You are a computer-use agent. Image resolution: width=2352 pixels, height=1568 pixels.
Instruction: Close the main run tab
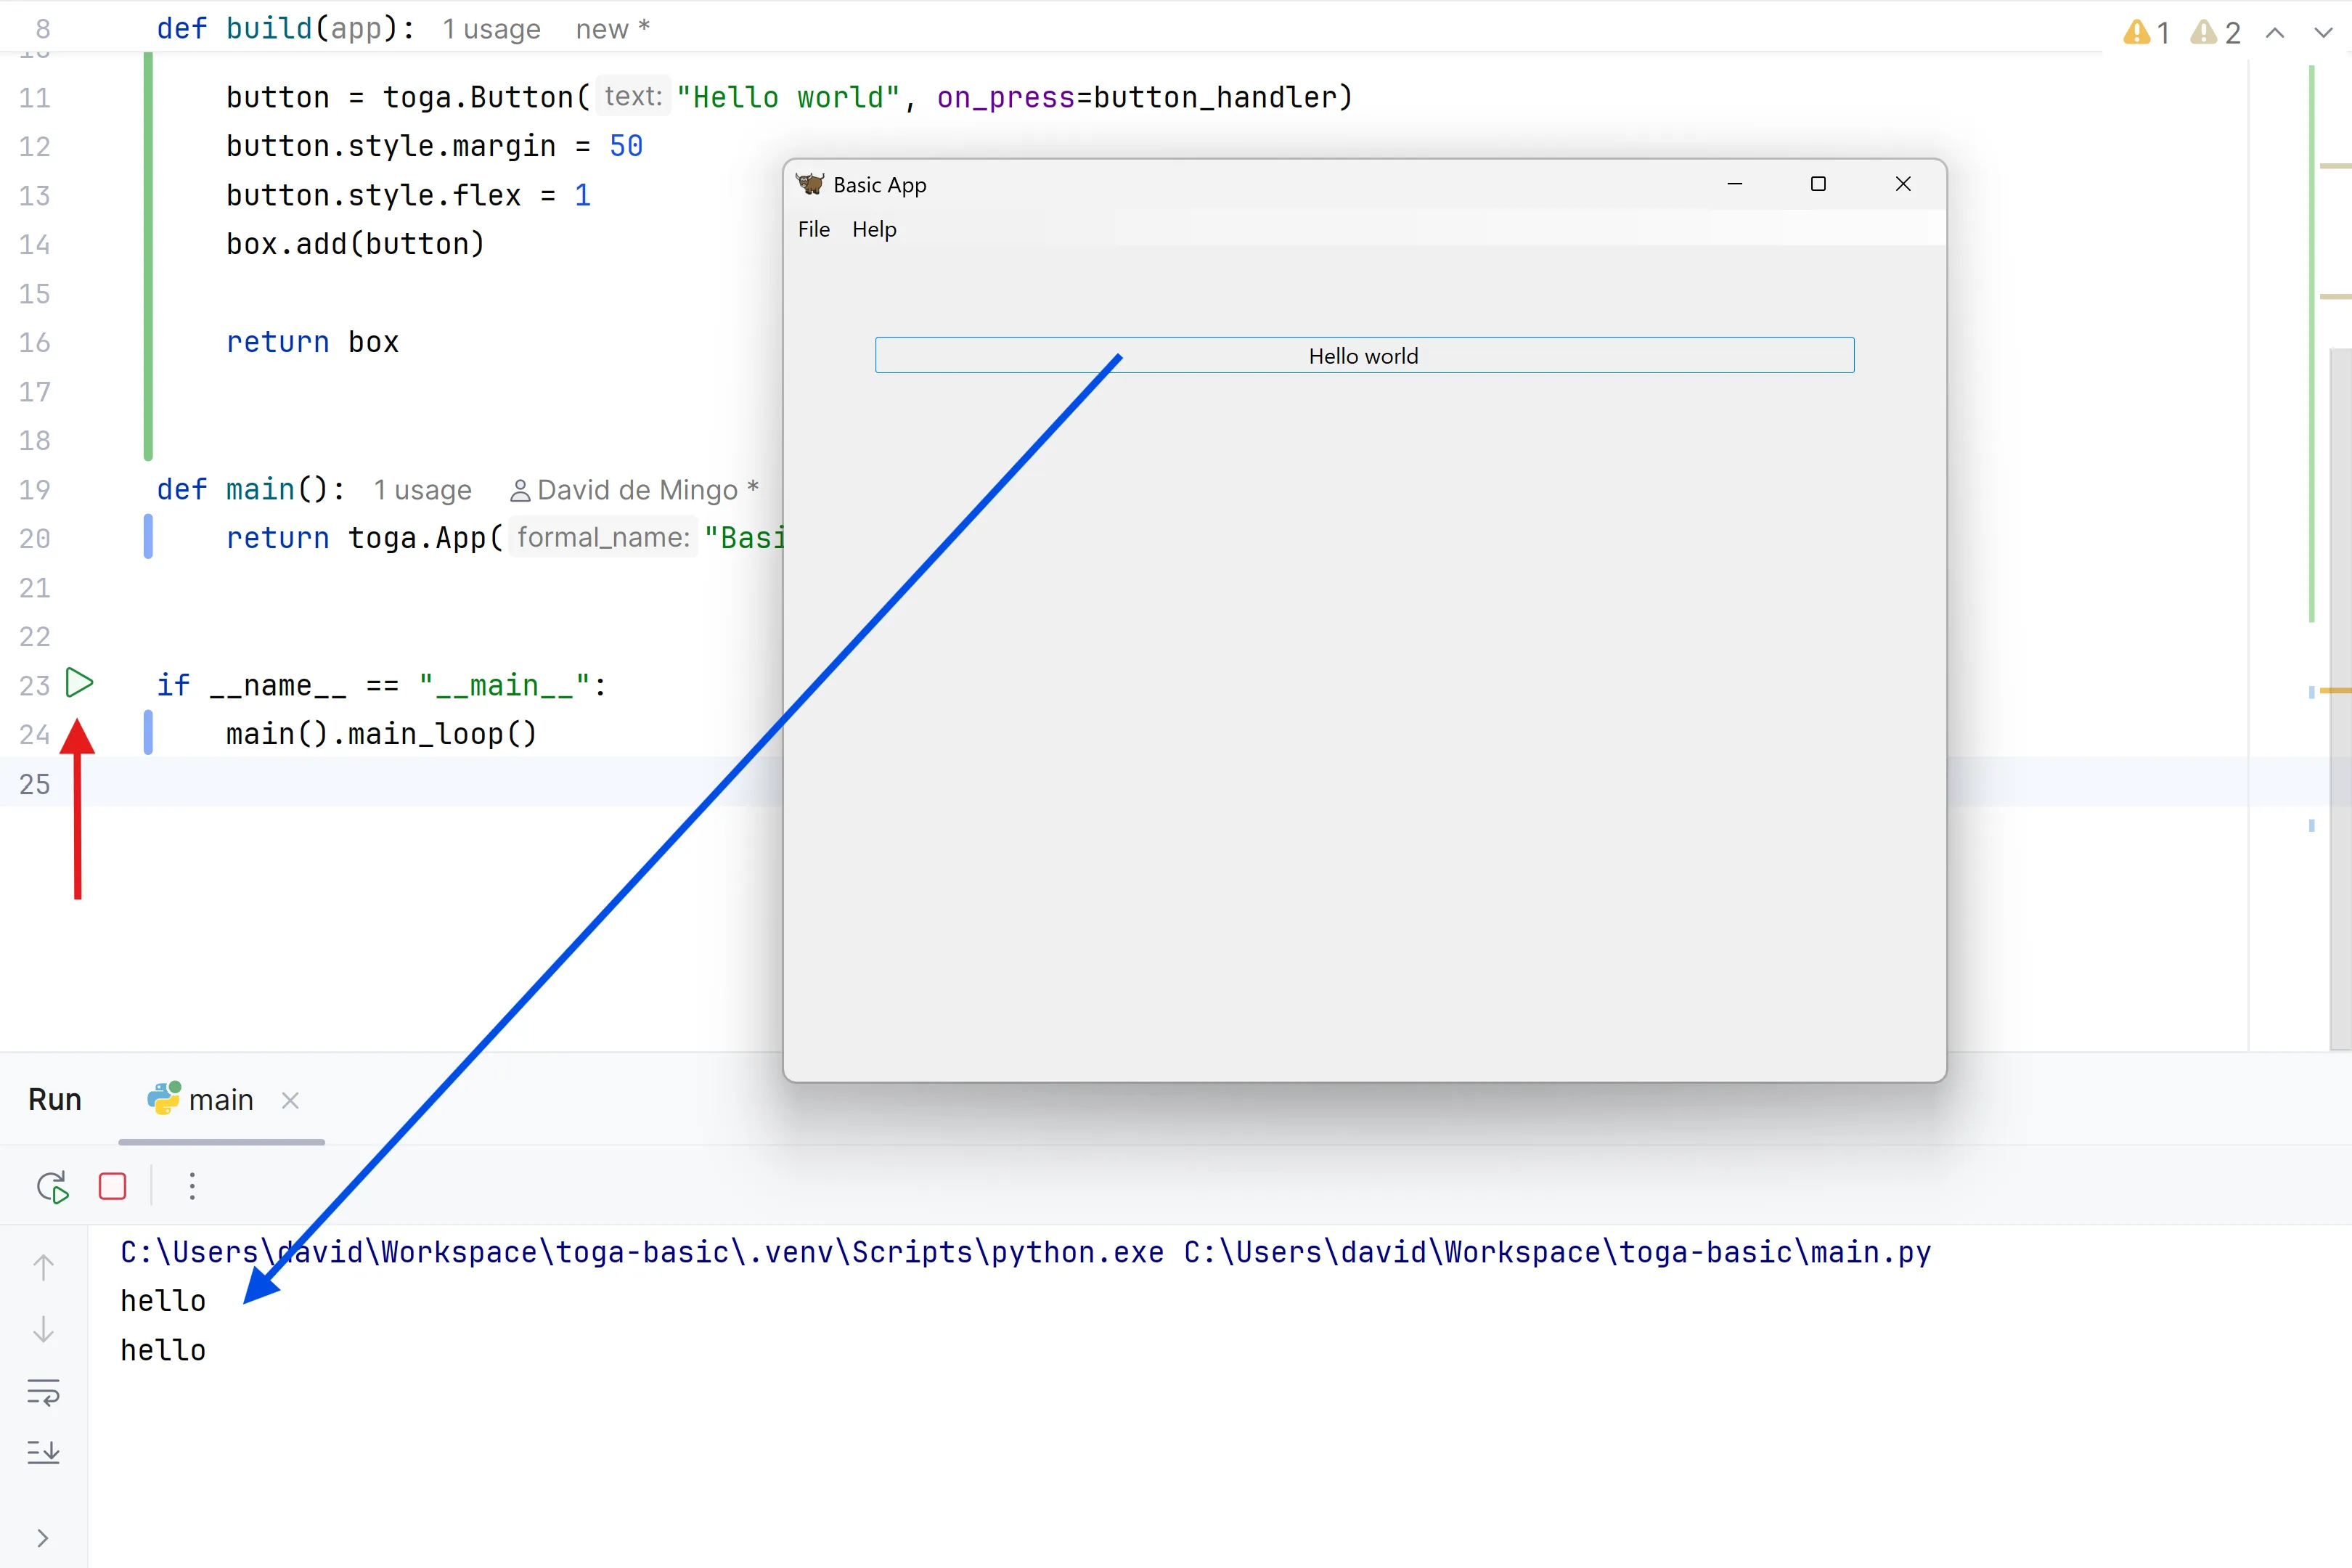(290, 1100)
